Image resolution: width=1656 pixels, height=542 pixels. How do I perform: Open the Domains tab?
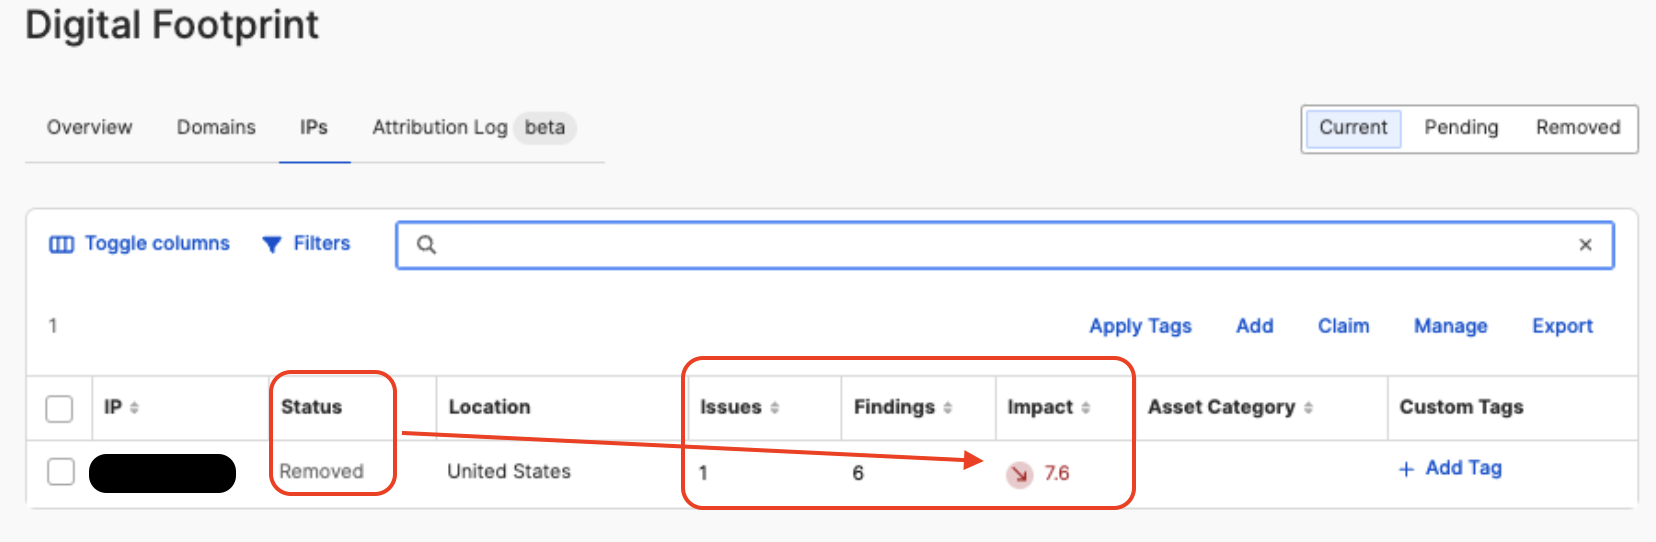click(x=216, y=128)
